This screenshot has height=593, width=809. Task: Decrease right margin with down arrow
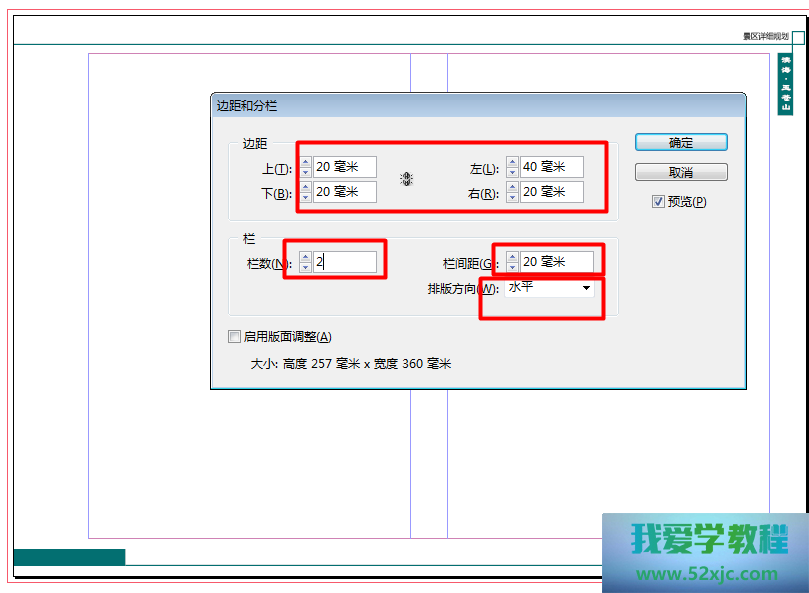[512, 197]
